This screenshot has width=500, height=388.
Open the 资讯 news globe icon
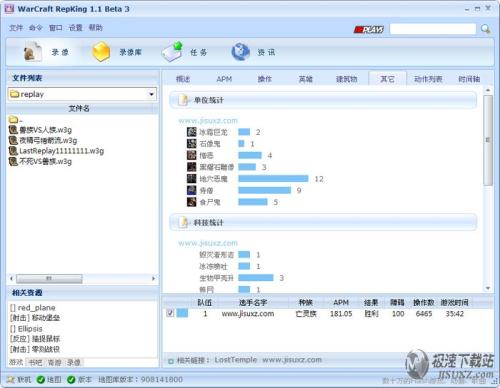click(x=240, y=52)
